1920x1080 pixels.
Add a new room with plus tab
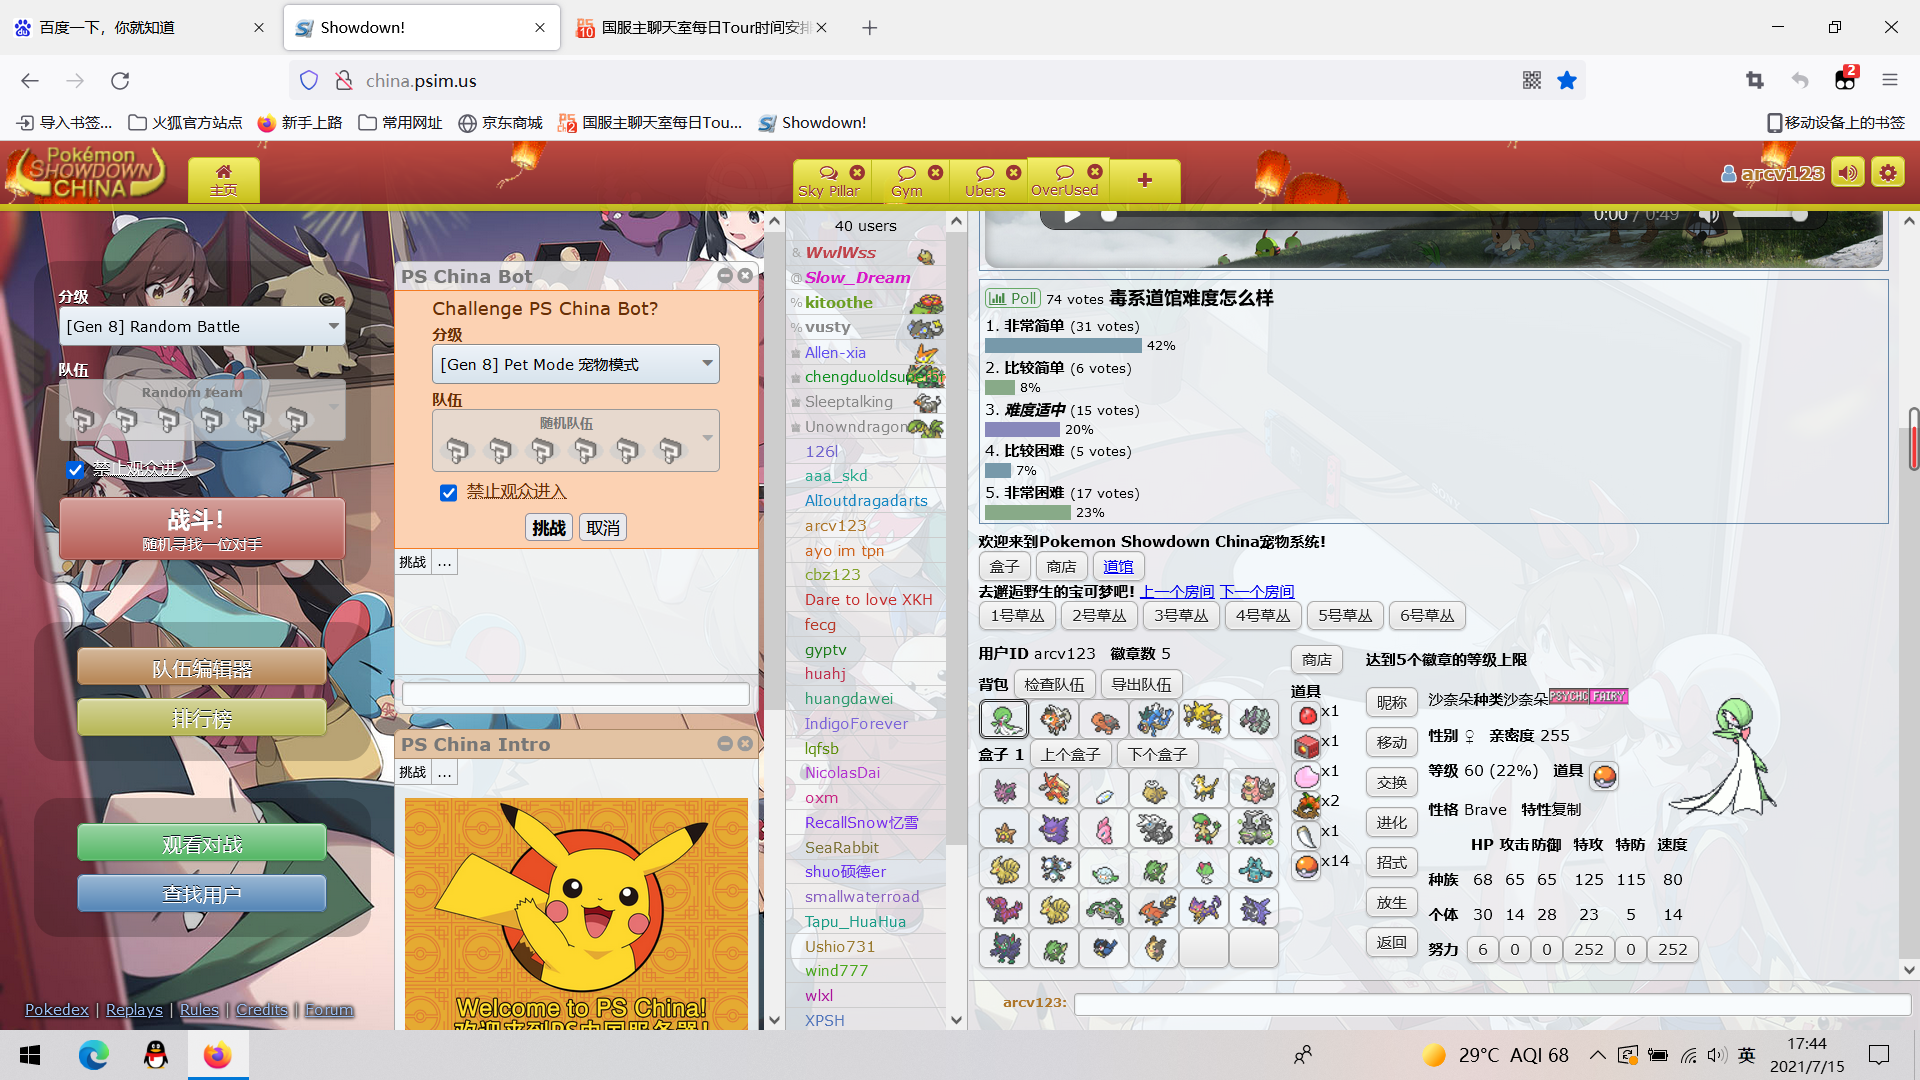tap(1145, 180)
